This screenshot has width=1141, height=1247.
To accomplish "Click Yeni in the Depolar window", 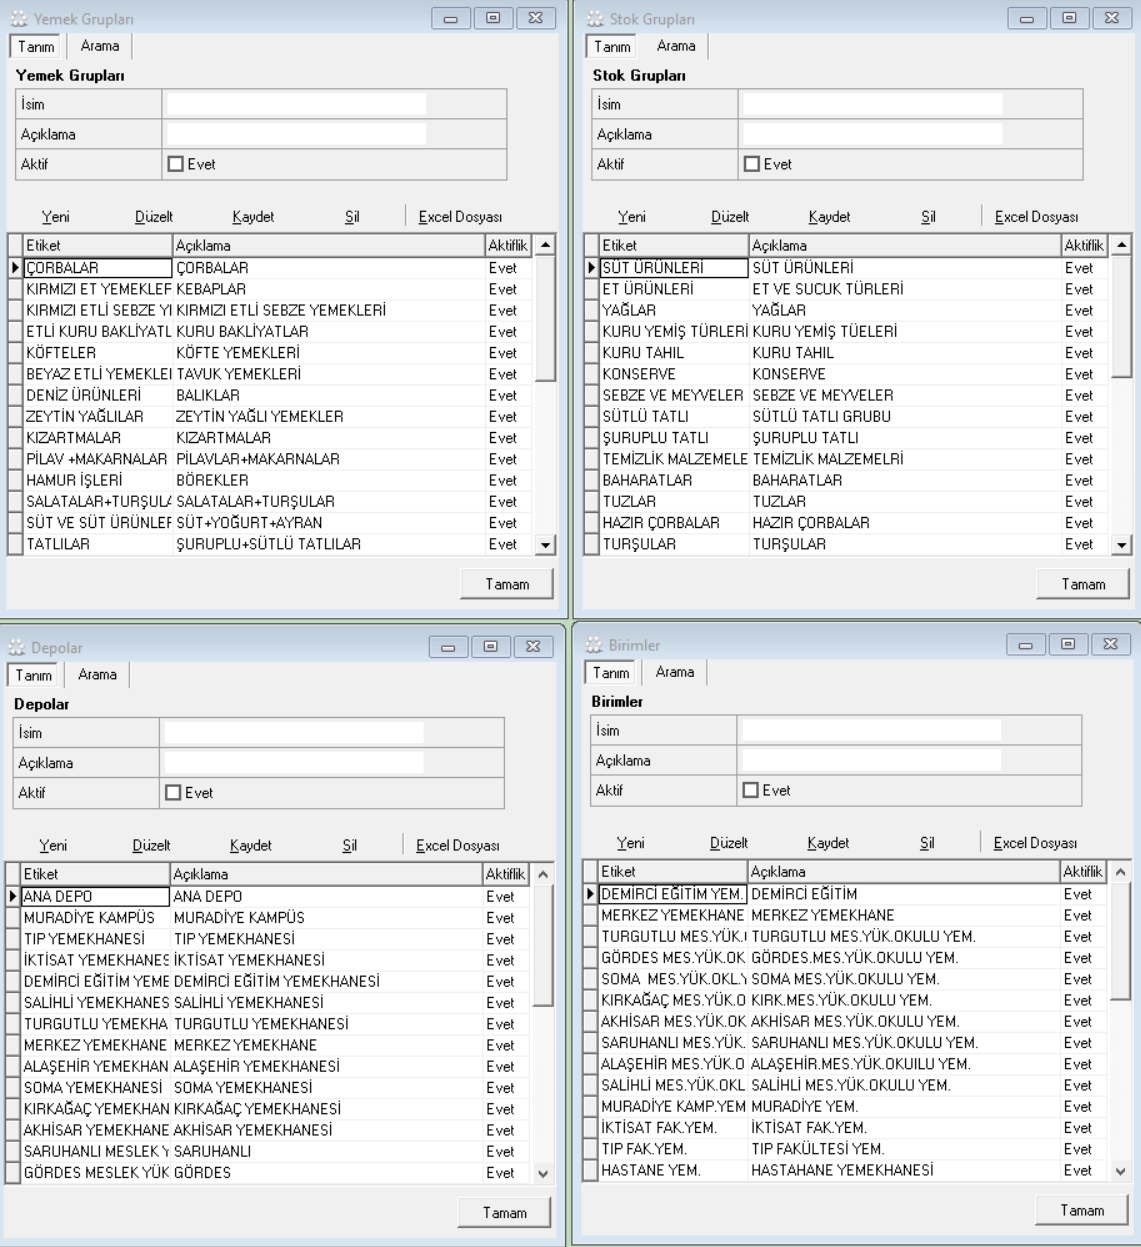I will point(54,846).
